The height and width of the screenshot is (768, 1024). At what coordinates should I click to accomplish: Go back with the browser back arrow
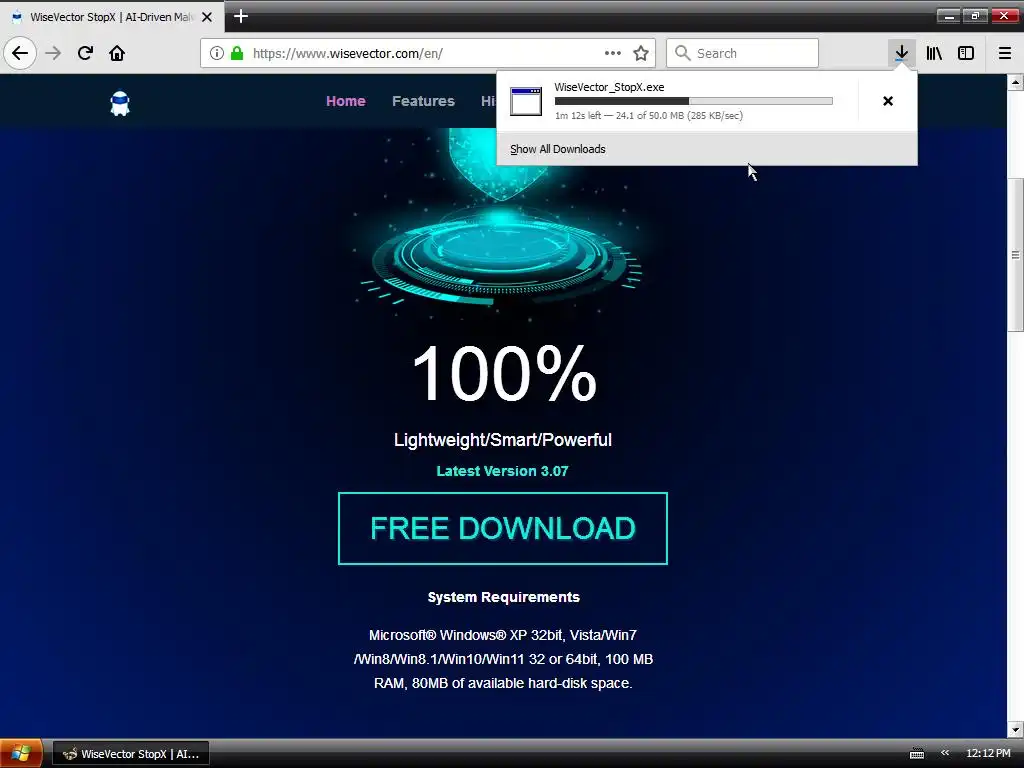click(20, 53)
